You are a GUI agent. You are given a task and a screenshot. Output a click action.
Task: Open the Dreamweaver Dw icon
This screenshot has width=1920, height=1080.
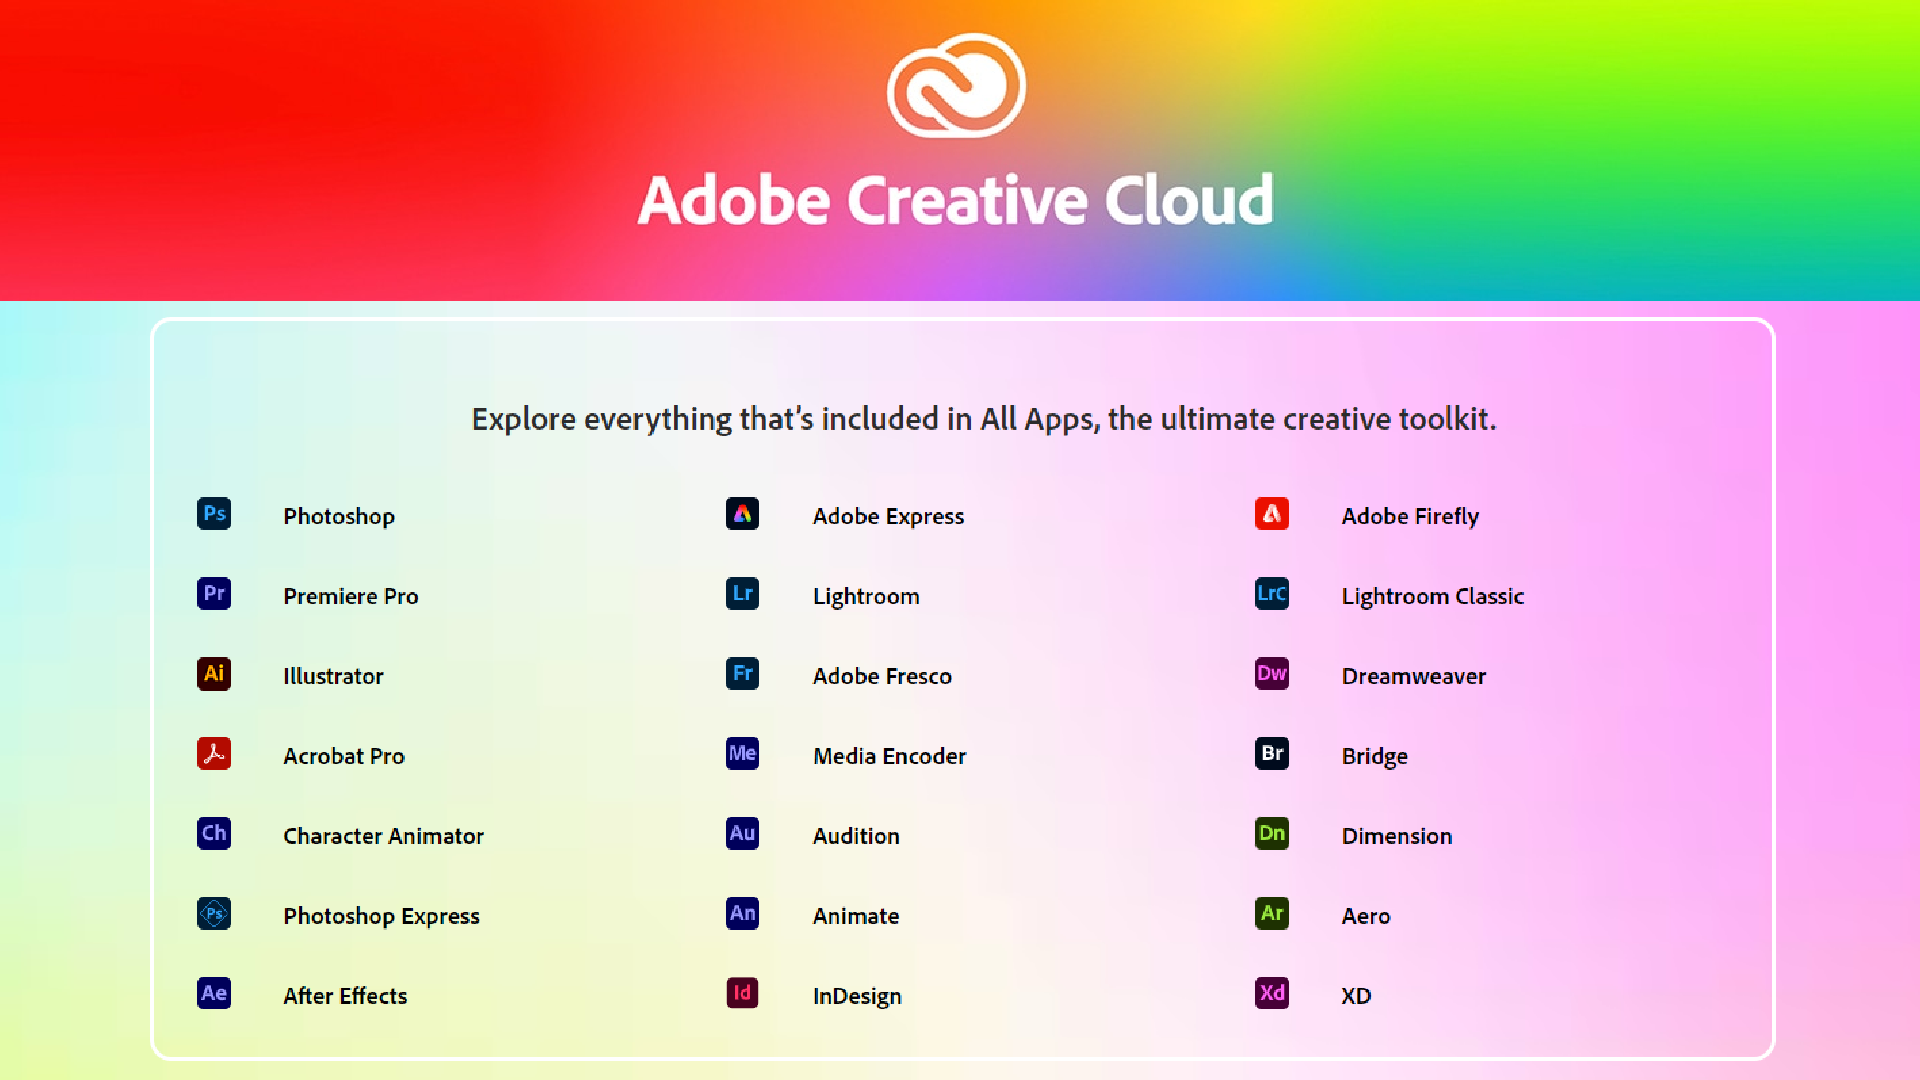1271,674
